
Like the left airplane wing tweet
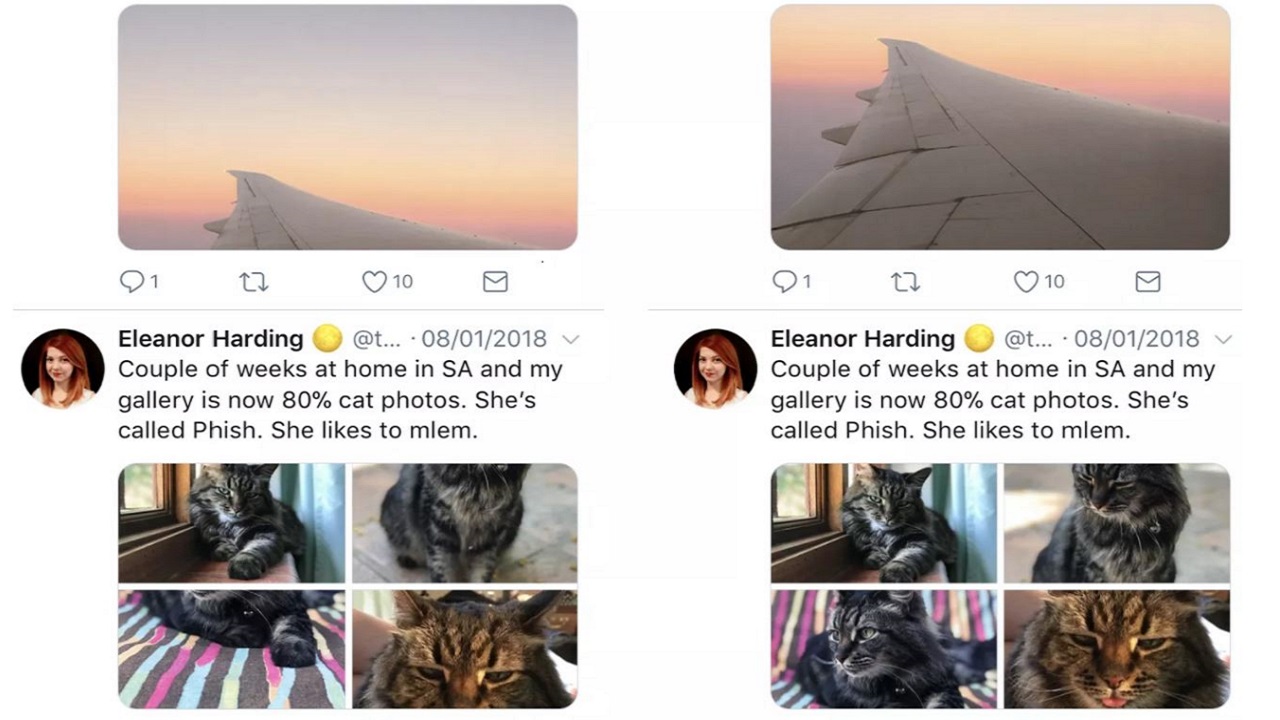click(374, 282)
